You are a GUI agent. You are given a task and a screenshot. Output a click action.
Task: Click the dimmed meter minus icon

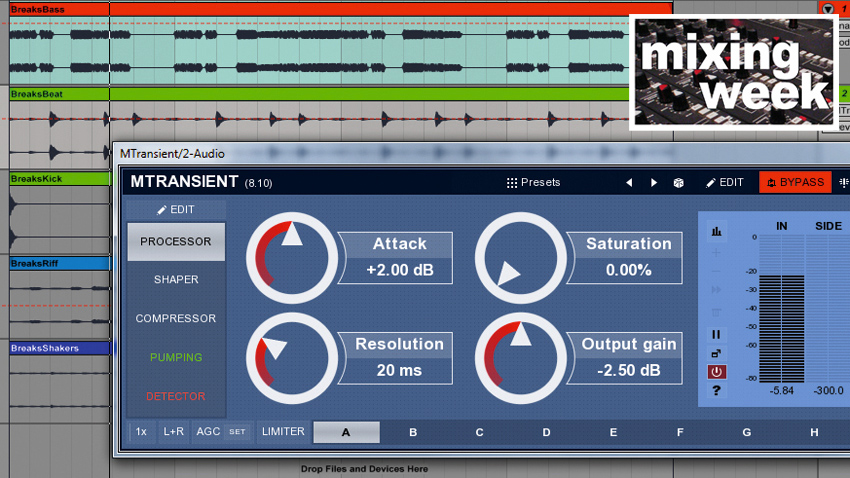(716, 271)
